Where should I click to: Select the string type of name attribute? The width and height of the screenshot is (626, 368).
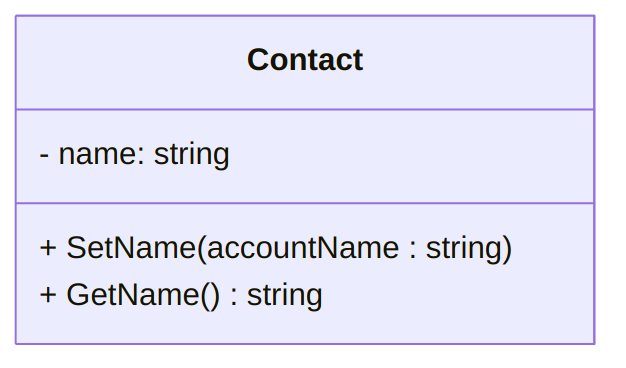(192, 155)
